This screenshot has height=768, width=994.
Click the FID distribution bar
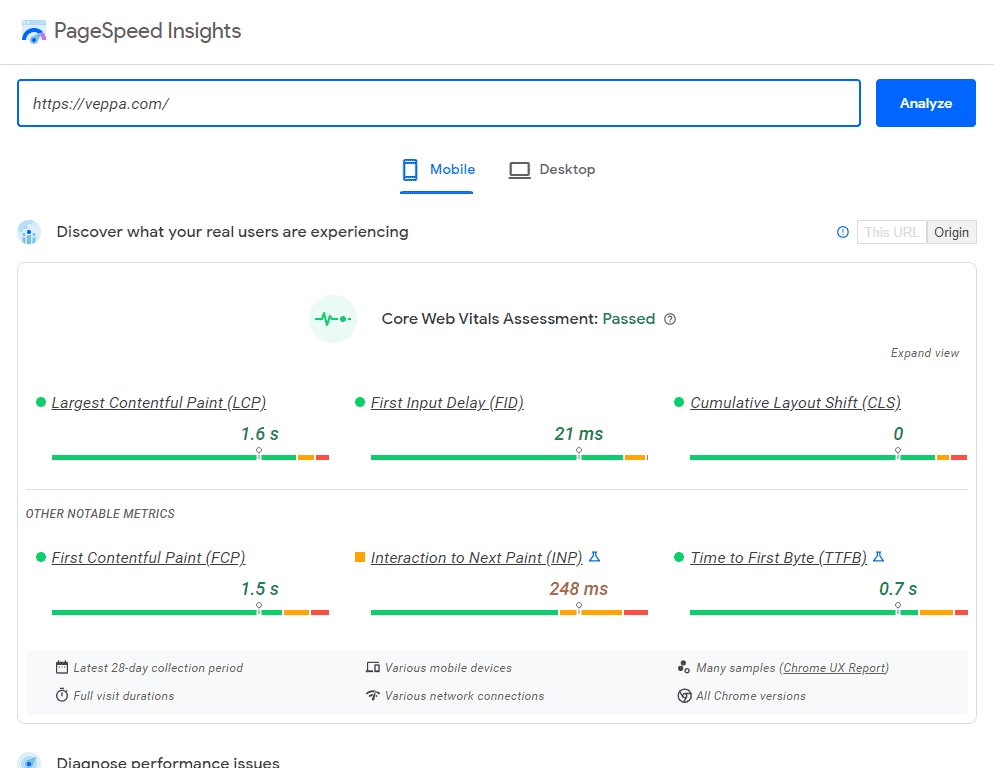click(509, 457)
